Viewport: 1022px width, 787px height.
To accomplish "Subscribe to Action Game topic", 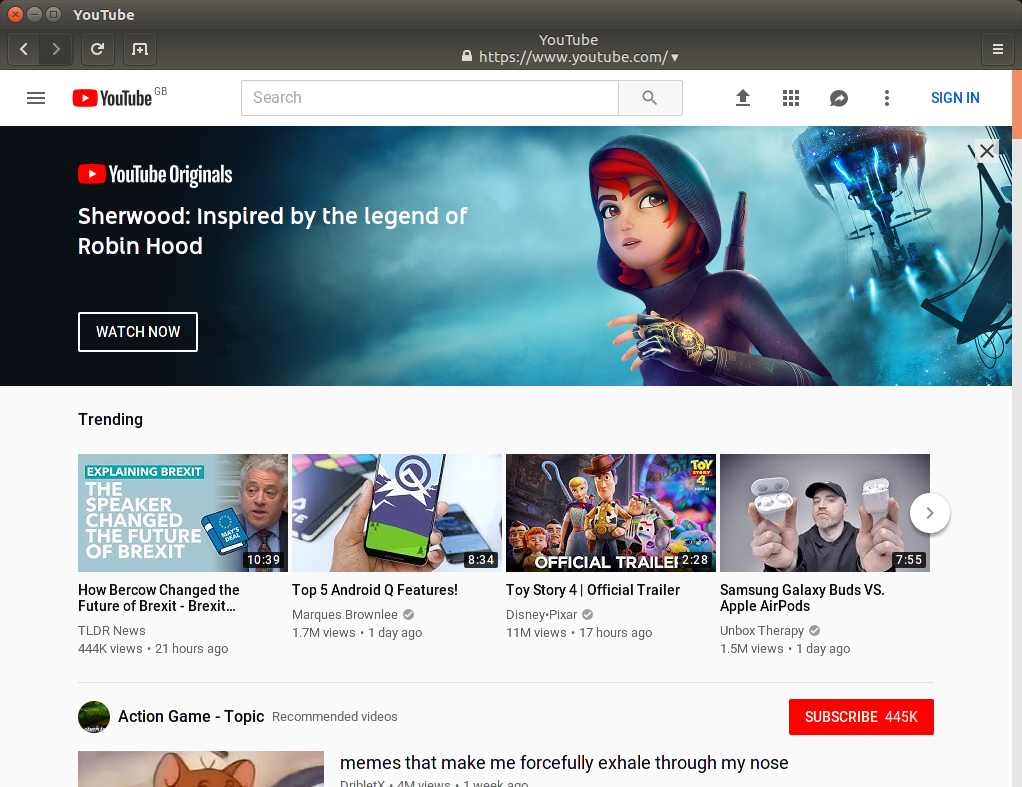I will pos(861,717).
